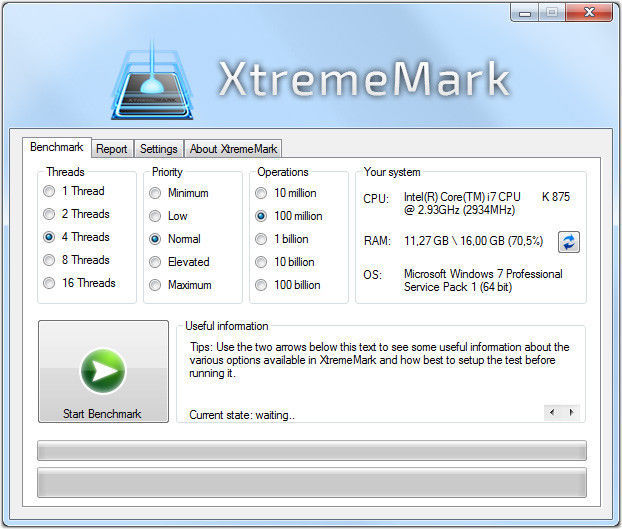The width and height of the screenshot is (622, 529).
Task: Click the 'Threads' group label
Action: [x=65, y=172]
